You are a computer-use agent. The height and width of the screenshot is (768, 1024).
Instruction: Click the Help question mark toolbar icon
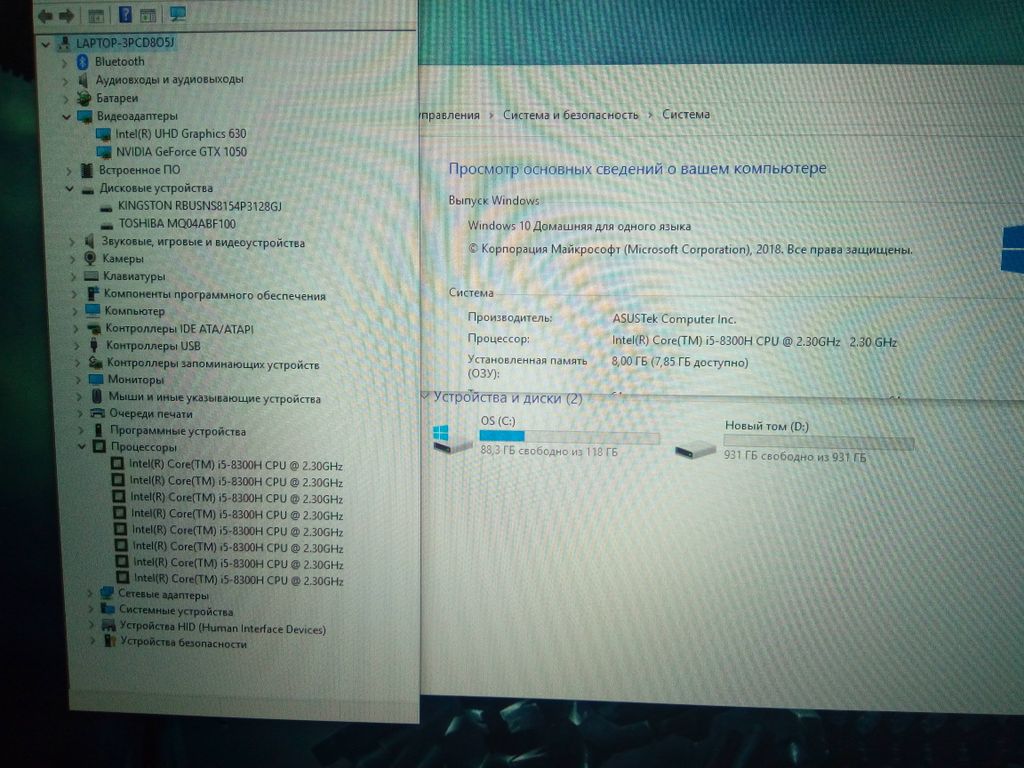(125, 14)
